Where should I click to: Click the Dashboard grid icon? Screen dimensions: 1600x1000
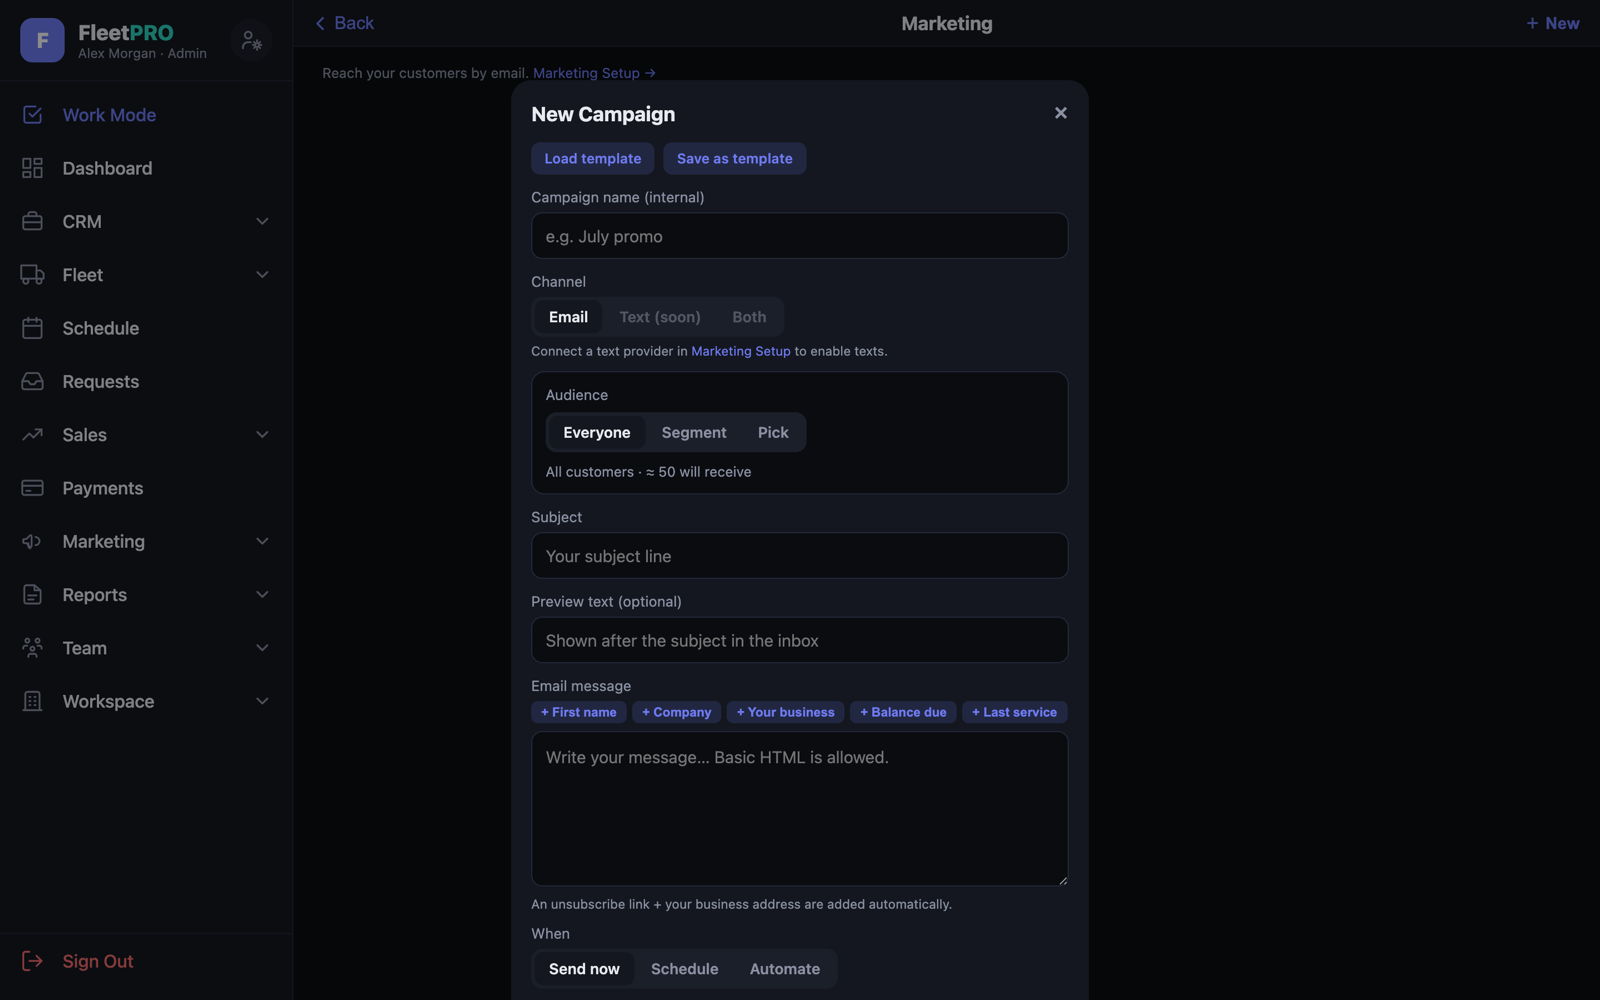pyautogui.click(x=32, y=168)
